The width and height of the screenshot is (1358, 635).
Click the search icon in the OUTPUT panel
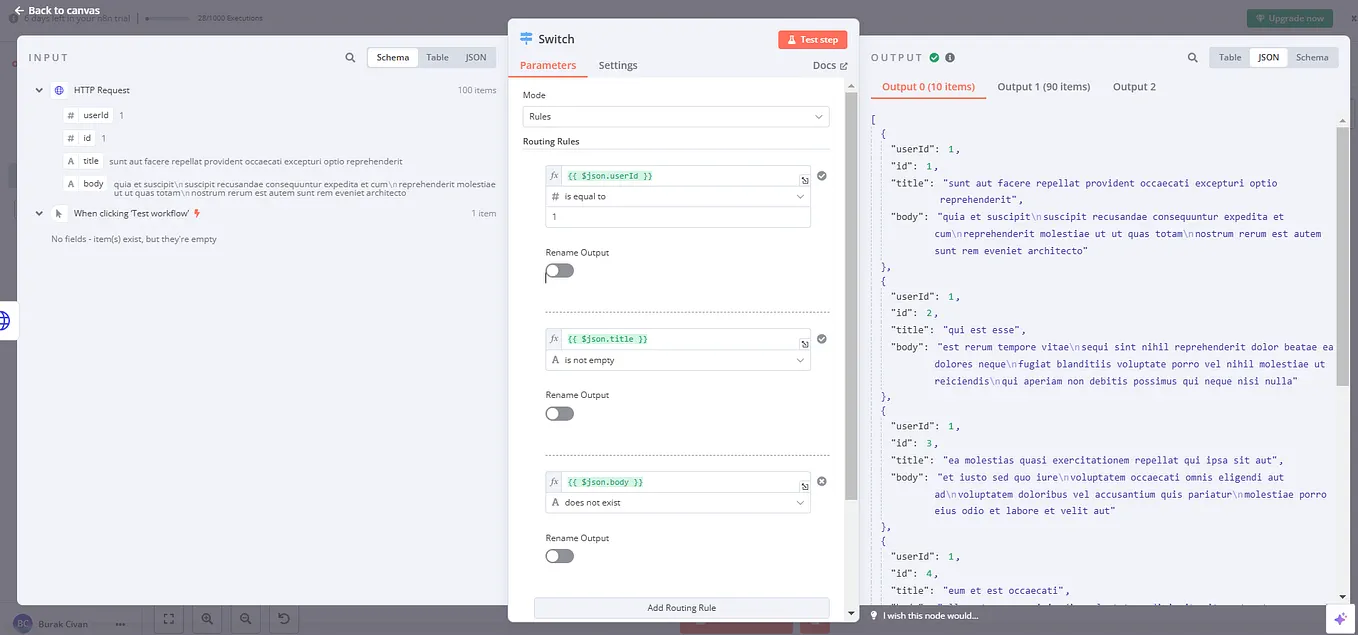pyautogui.click(x=1193, y=58)
